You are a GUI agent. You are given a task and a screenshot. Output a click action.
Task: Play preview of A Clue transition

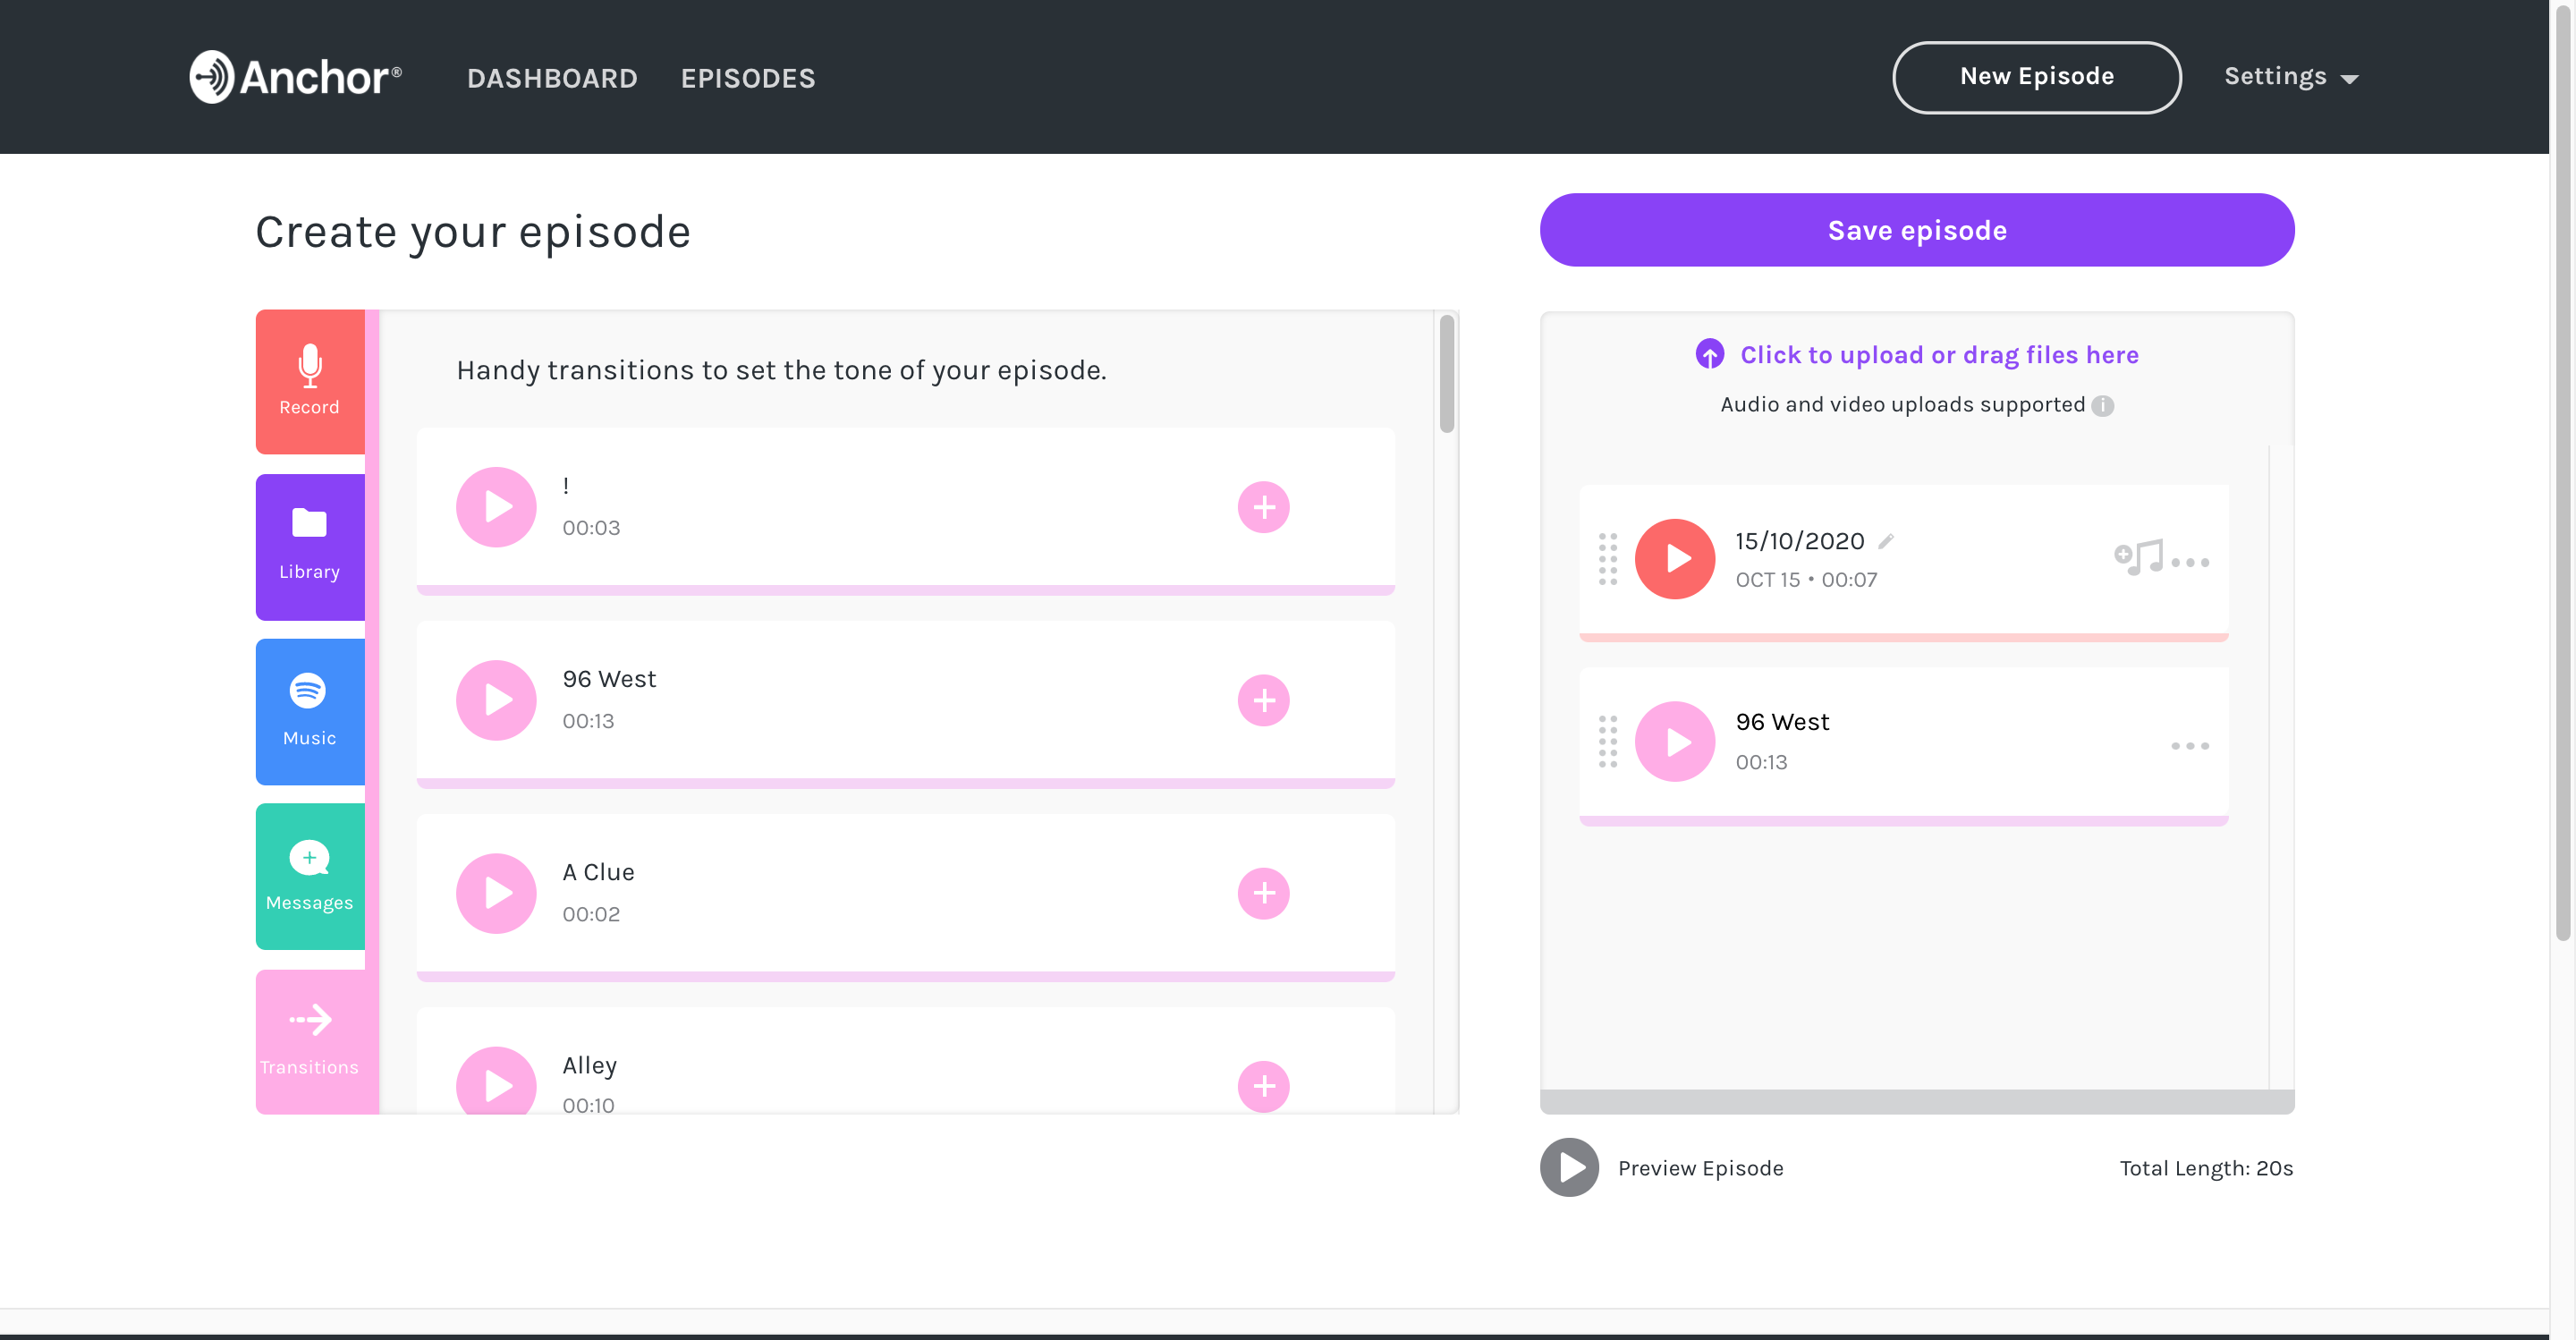point(496,894)
